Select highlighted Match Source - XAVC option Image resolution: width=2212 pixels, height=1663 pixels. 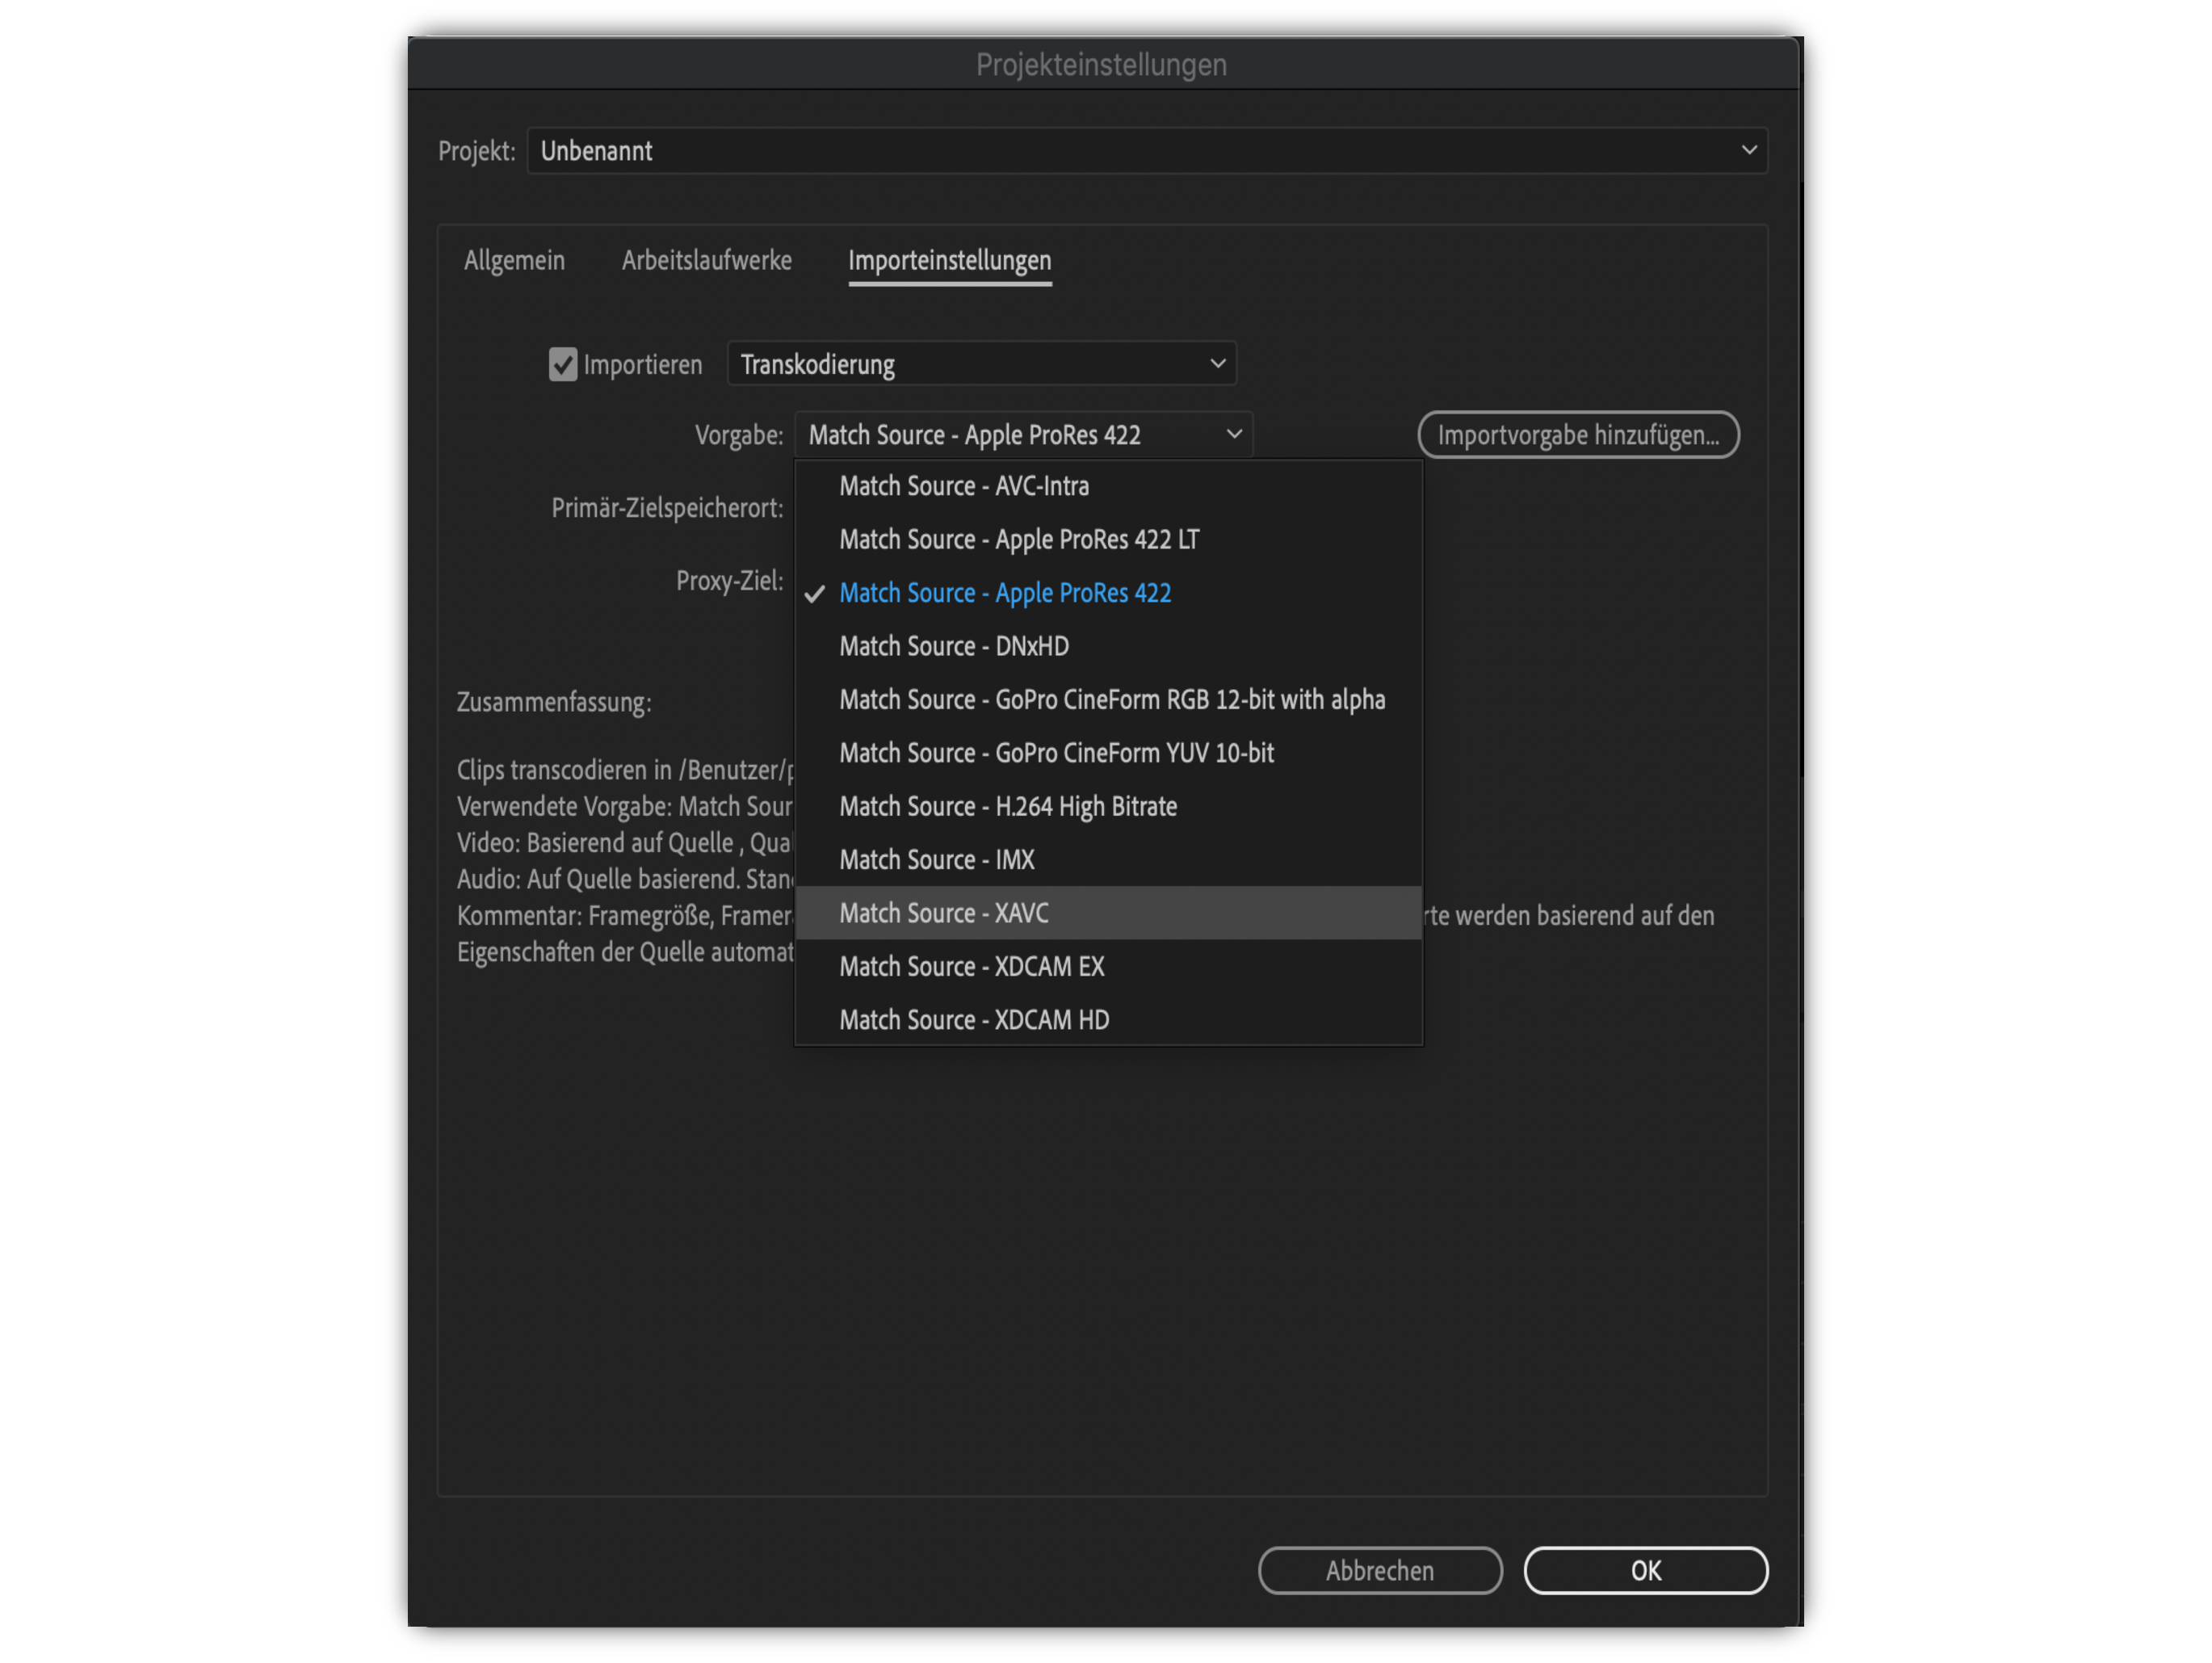point(943,913)
